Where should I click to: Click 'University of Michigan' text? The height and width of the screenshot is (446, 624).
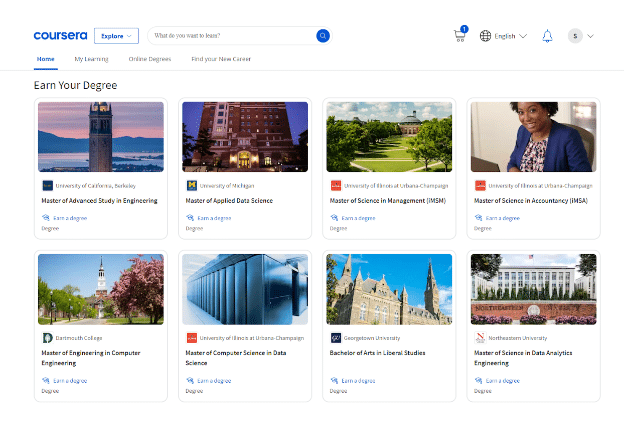227,186
